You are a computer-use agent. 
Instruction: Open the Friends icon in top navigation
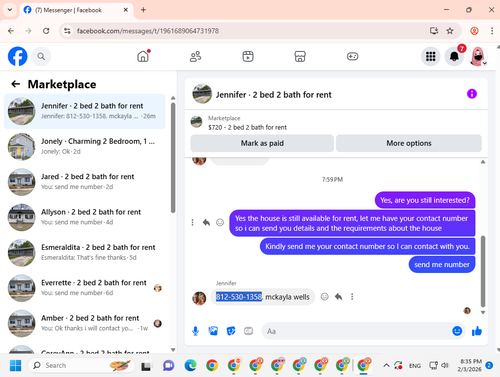(195, 56)
